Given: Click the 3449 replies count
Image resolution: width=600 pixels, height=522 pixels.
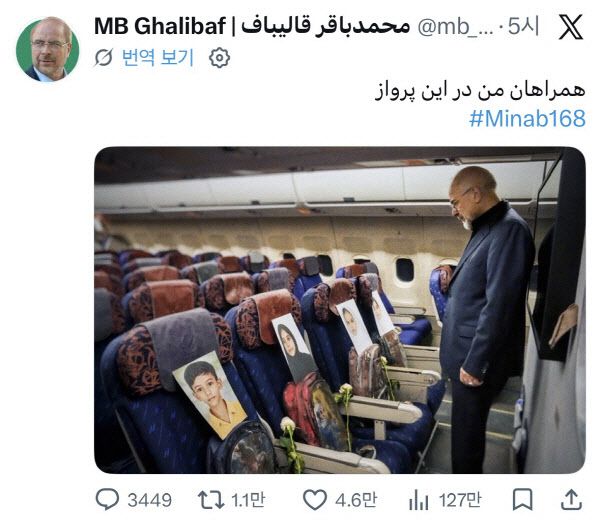Looking at the screenshot, I should [150, 500].
